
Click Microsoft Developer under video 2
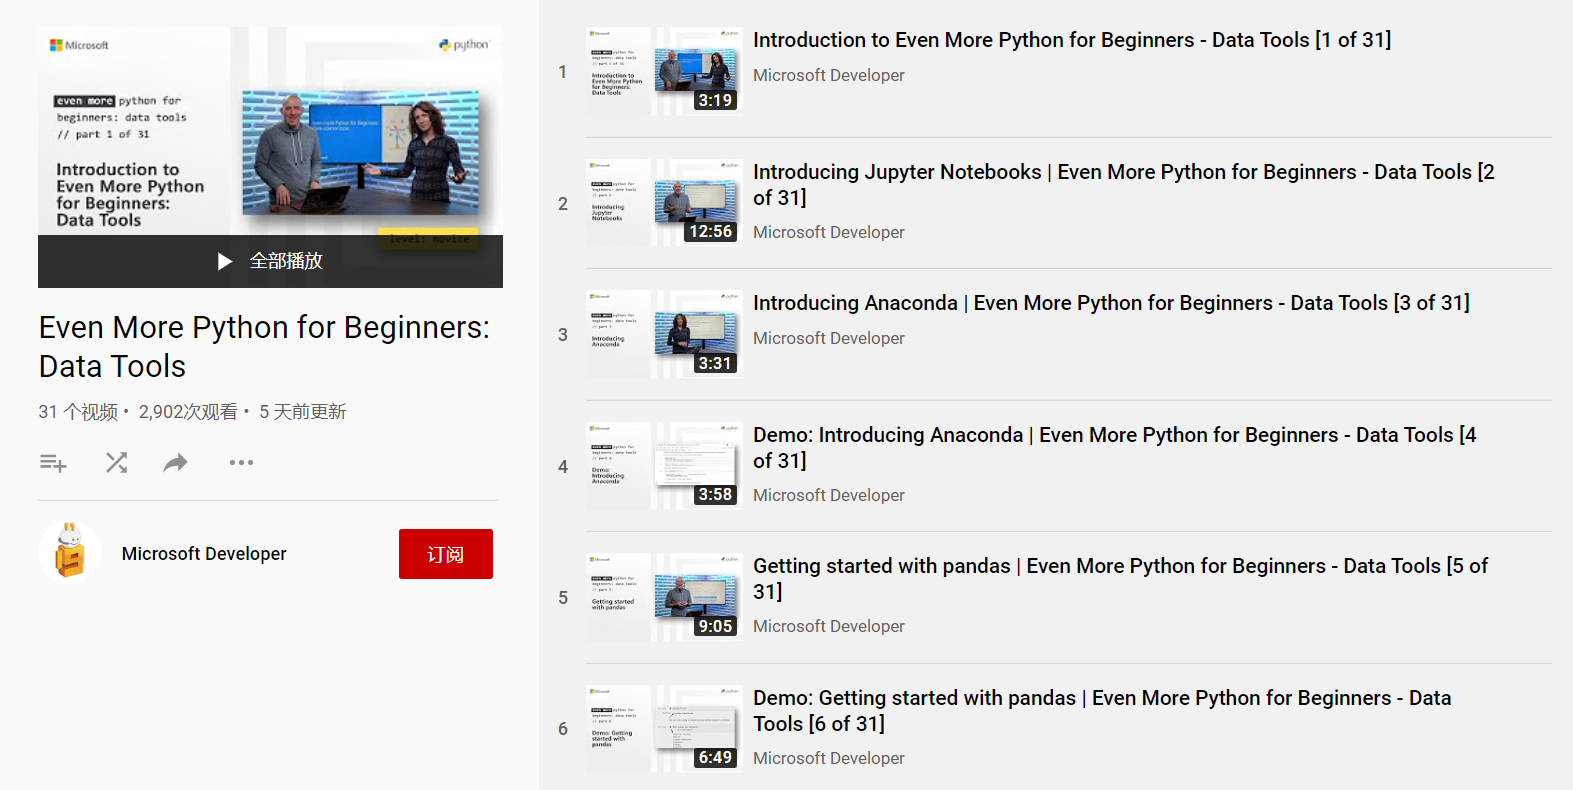[829, 233]
